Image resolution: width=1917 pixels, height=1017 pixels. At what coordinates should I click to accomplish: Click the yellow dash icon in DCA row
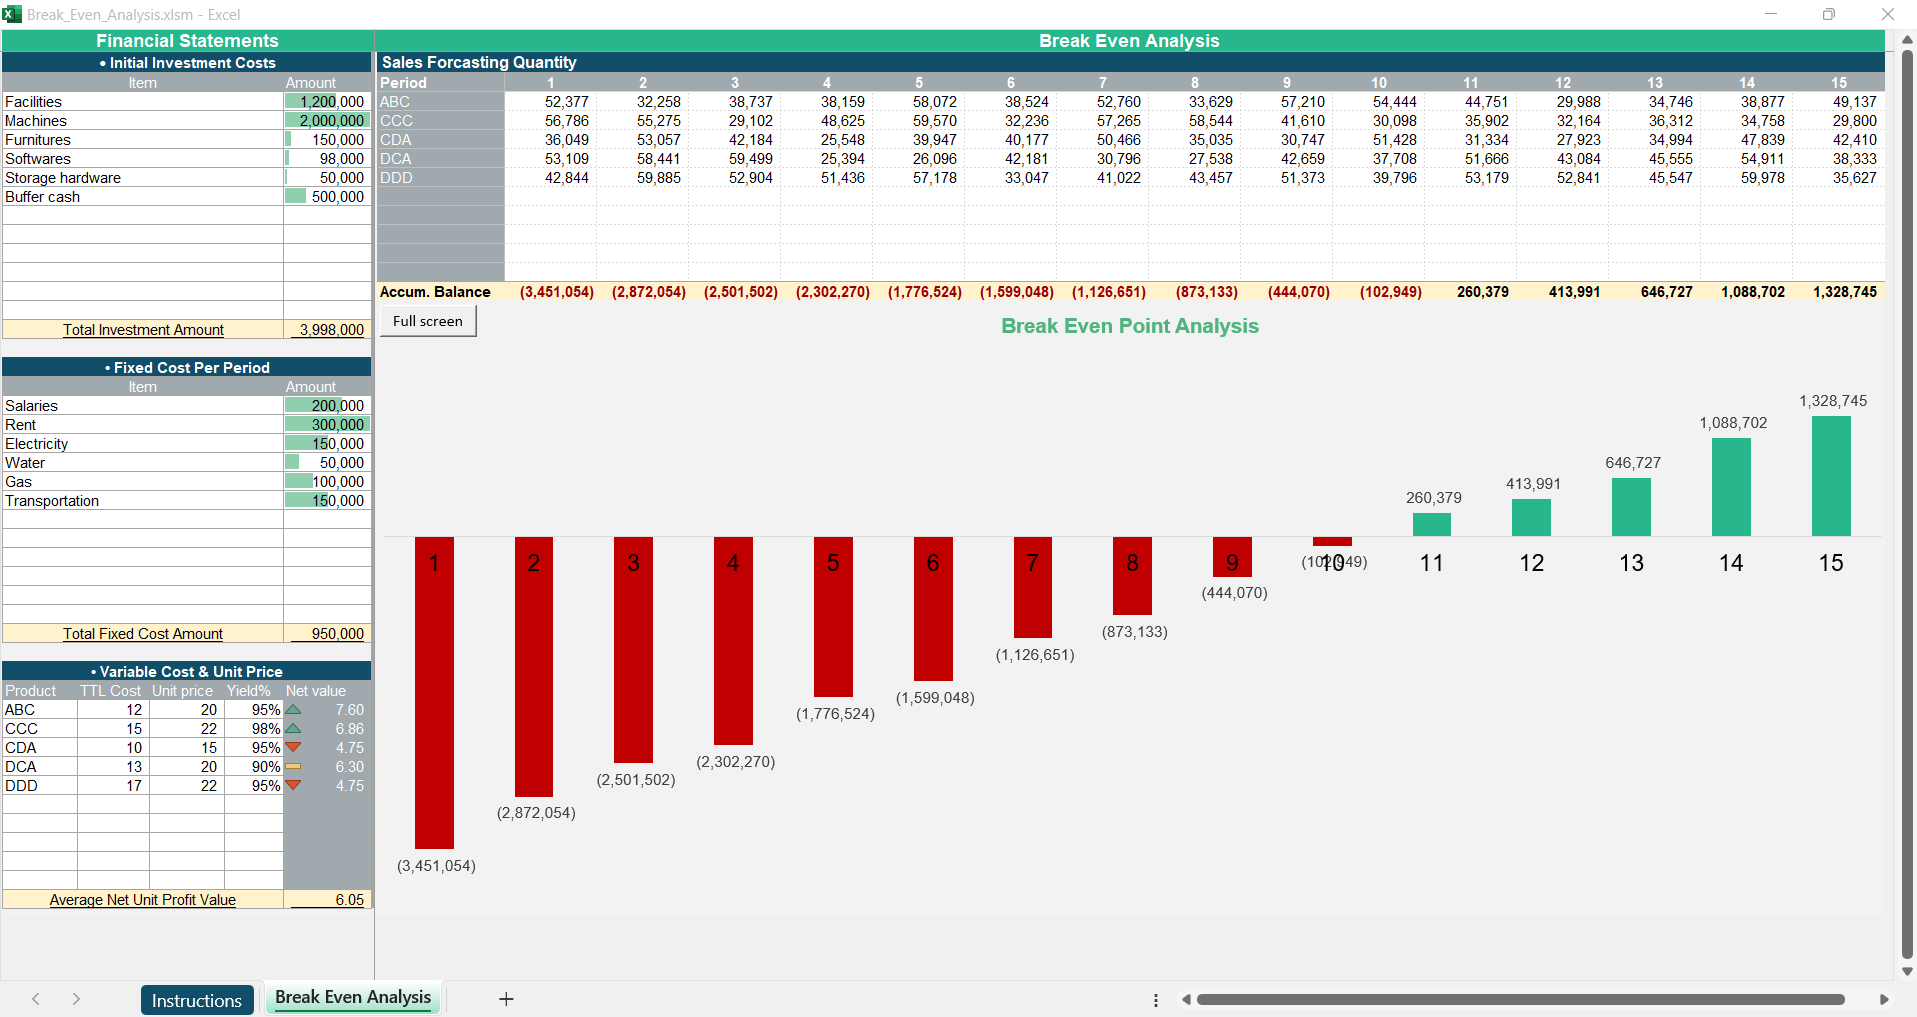pos(293,767)
